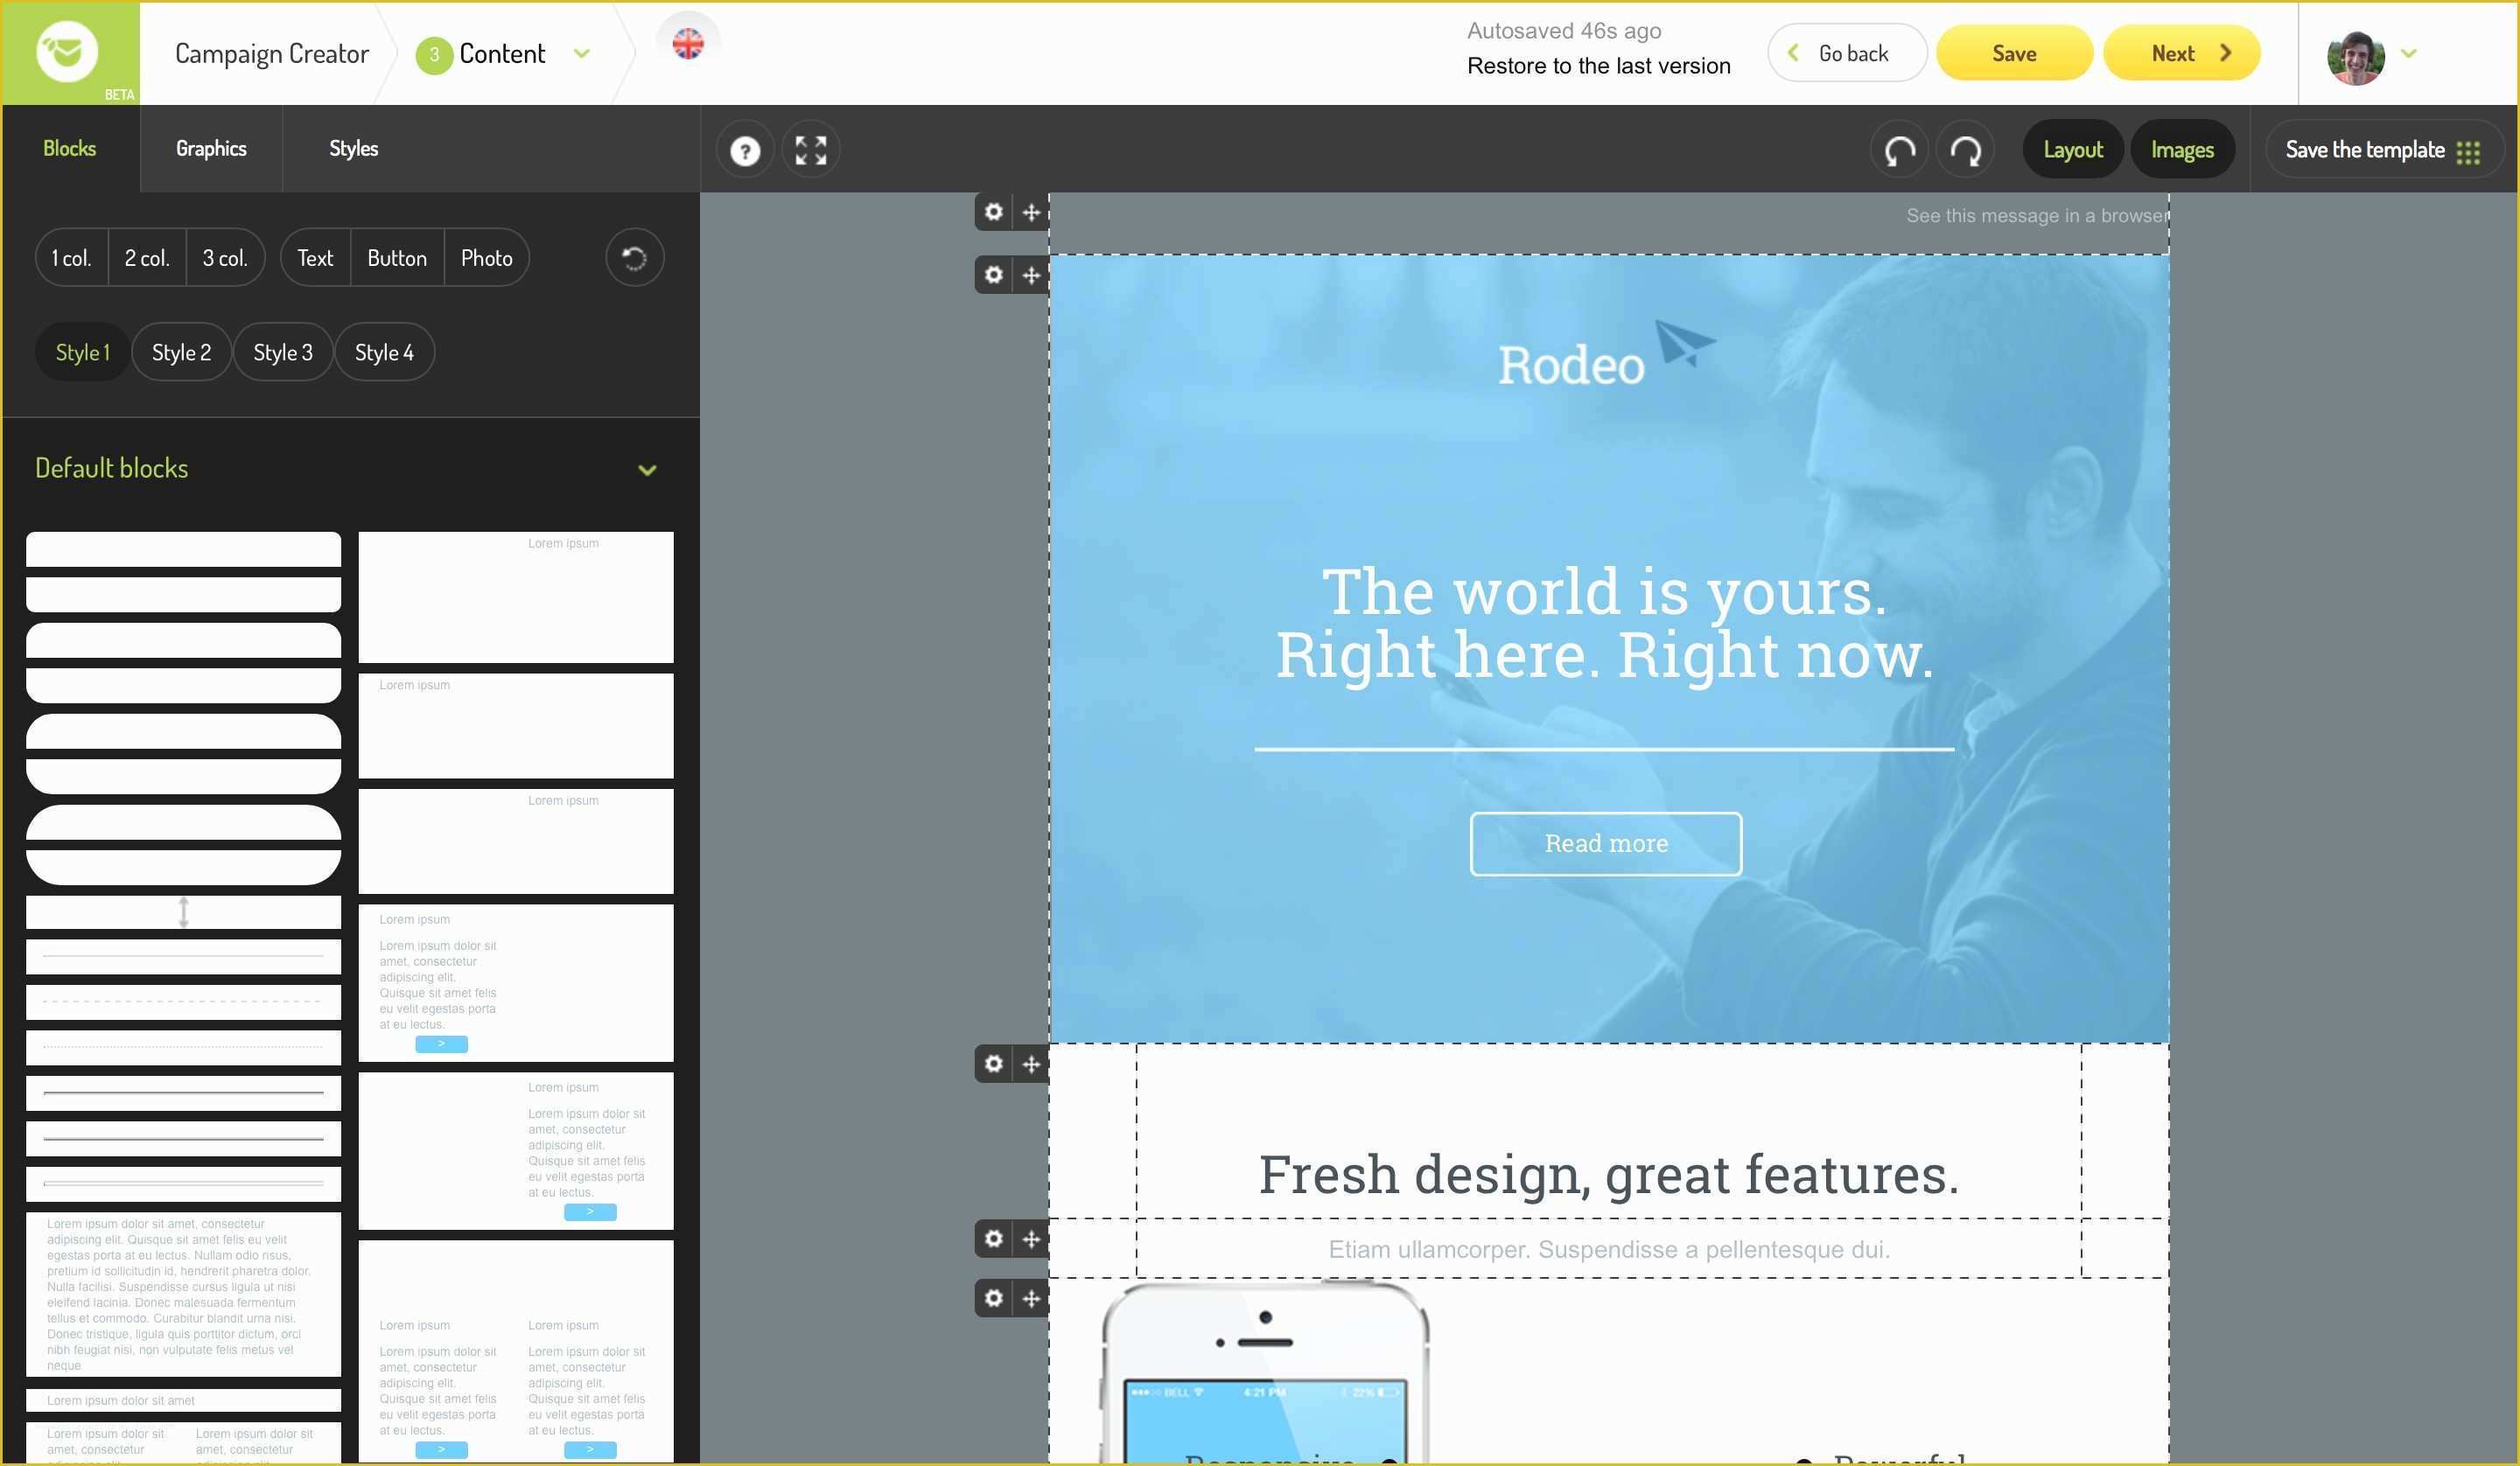Click the Save button
Screen dimensions: 2520x1466
pos(2016,52)
